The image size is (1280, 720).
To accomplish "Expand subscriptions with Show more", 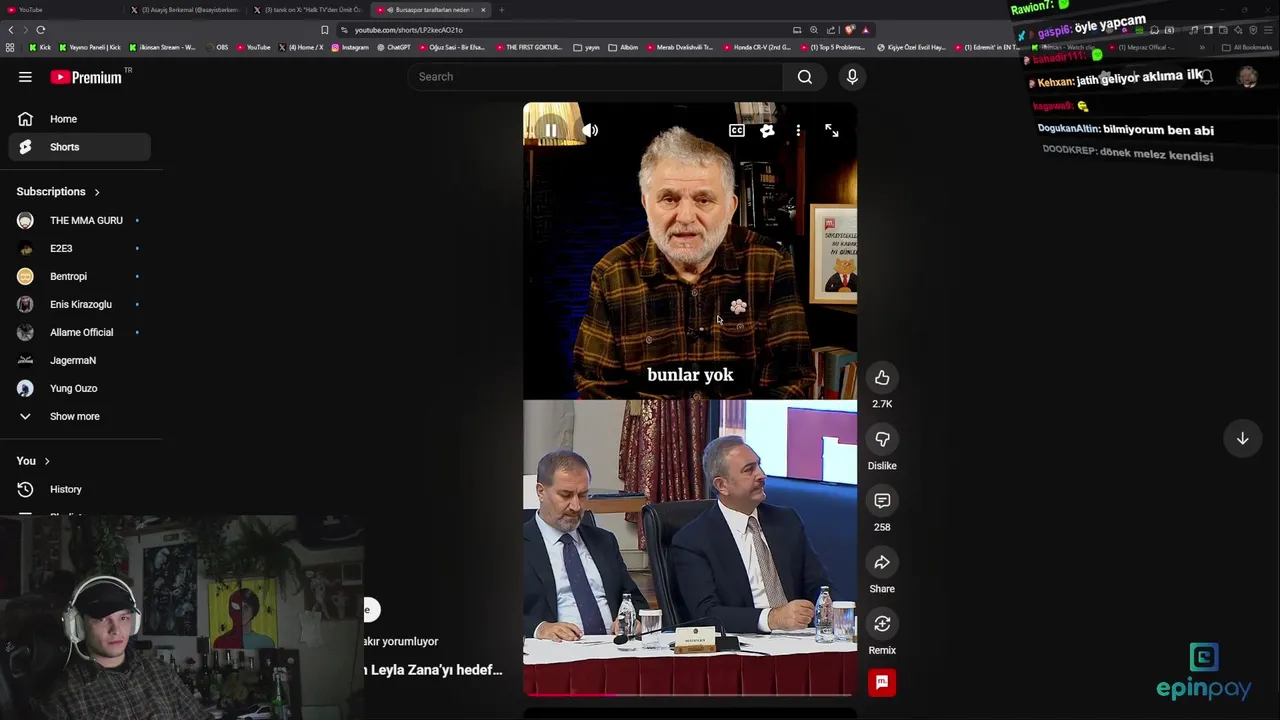I will [80, 416].
